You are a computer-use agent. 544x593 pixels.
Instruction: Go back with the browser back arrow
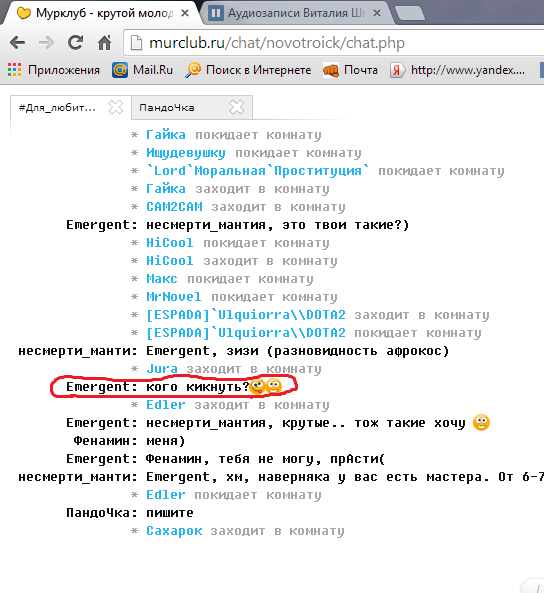(17, 43)
